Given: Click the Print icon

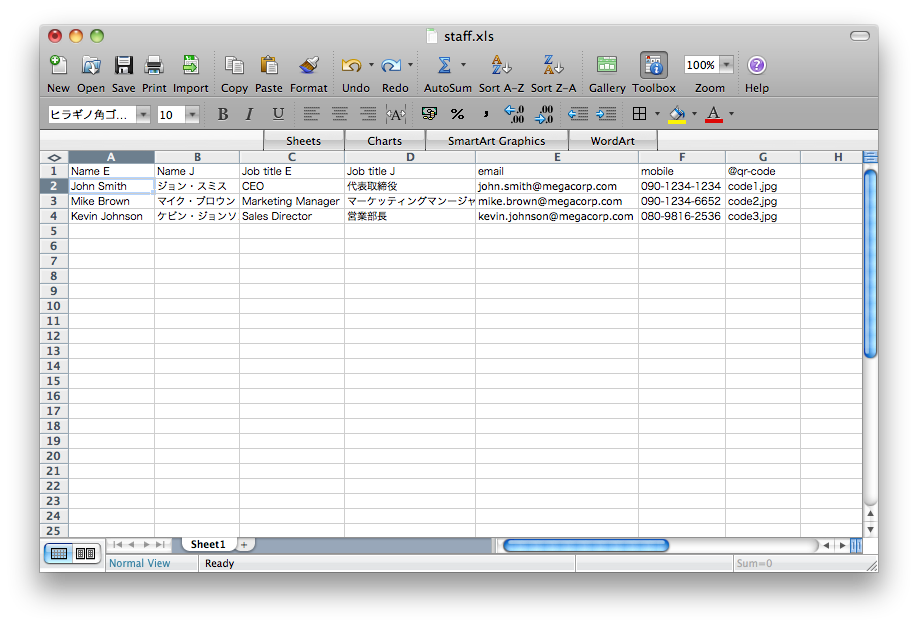Looking at the screenshot, I should tap(154, 66).
